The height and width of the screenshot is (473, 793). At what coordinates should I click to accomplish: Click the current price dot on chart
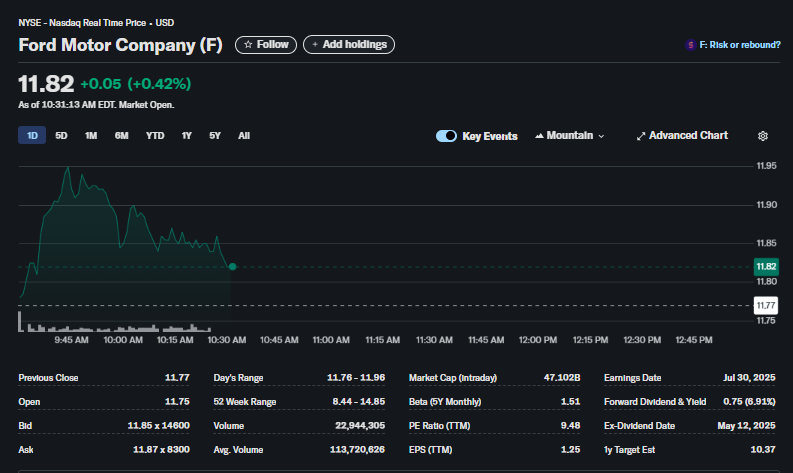point(233,267)
